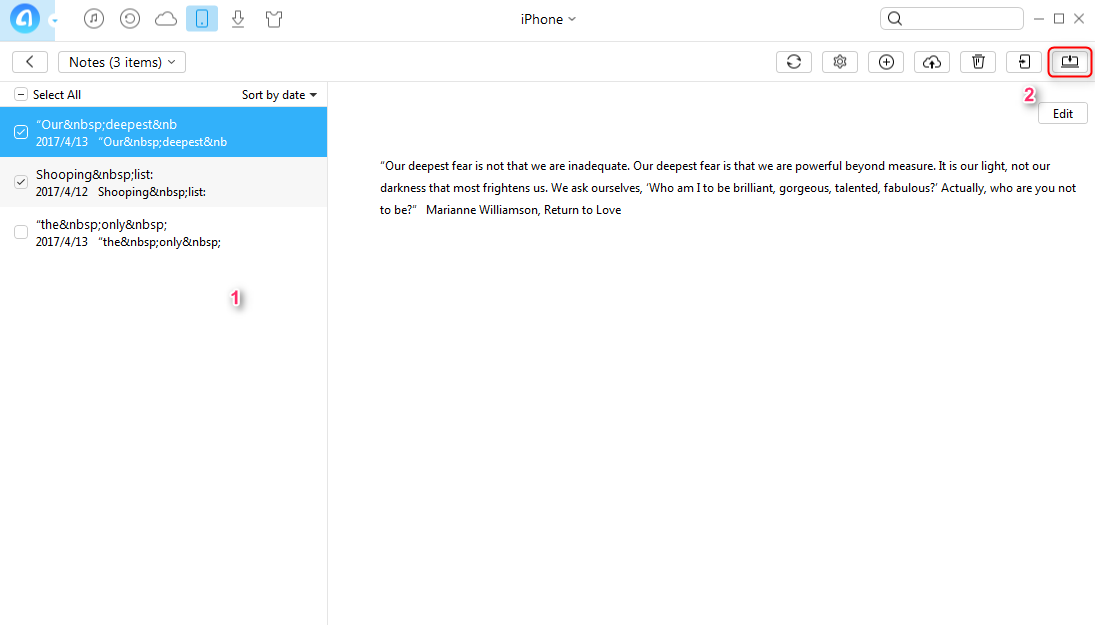This screenshot has height=625, width=1095.
Task: Maximize the AnyTrans window
Action: 1059,19
